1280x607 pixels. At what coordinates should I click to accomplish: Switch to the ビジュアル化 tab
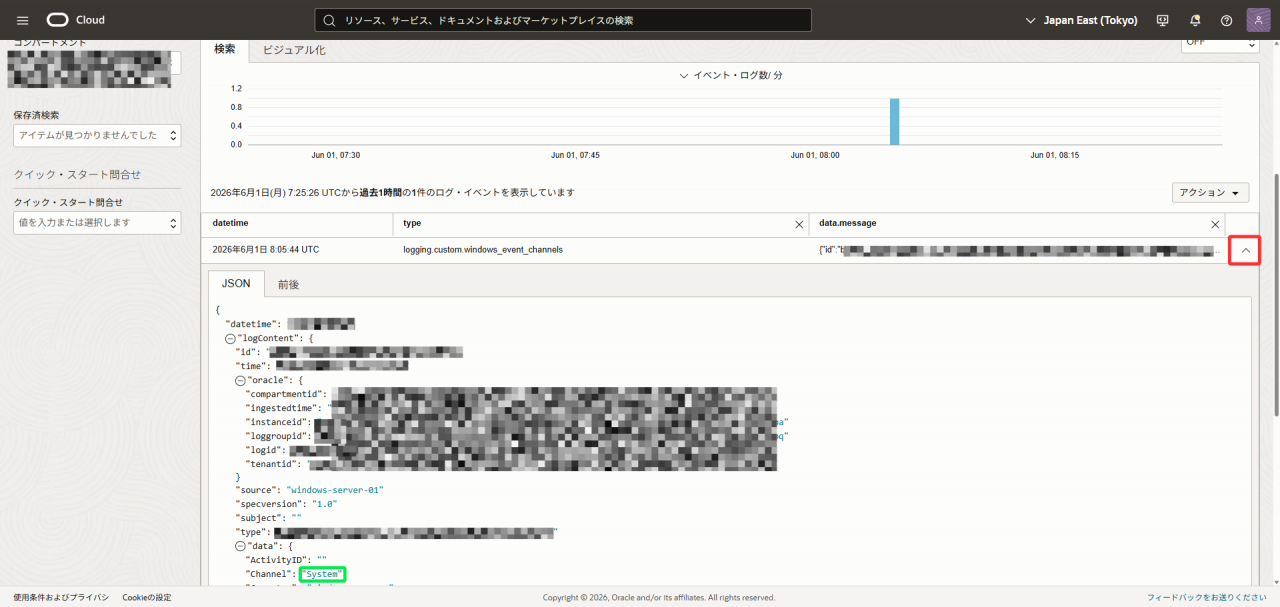pos(294,49)
